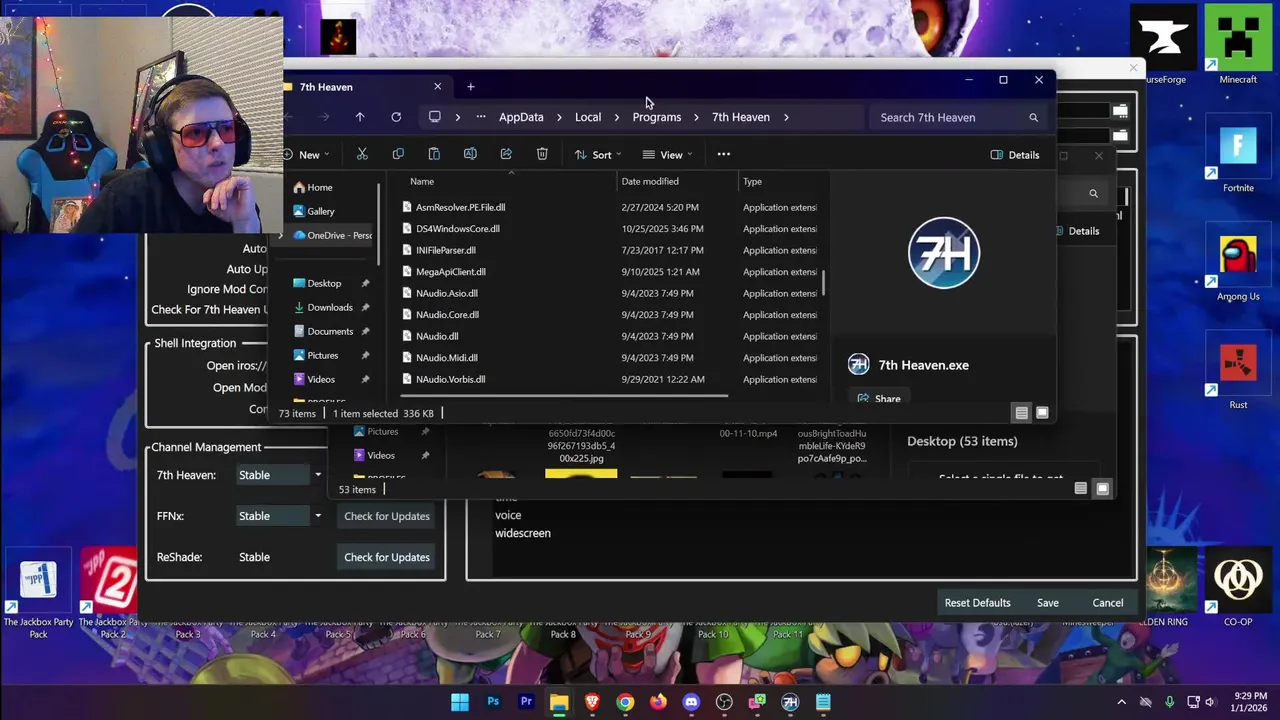Open File Explorer from the taskbar
Image resolution: width=1280 pixels, height=720 pixels.
[x=559, y=702]
